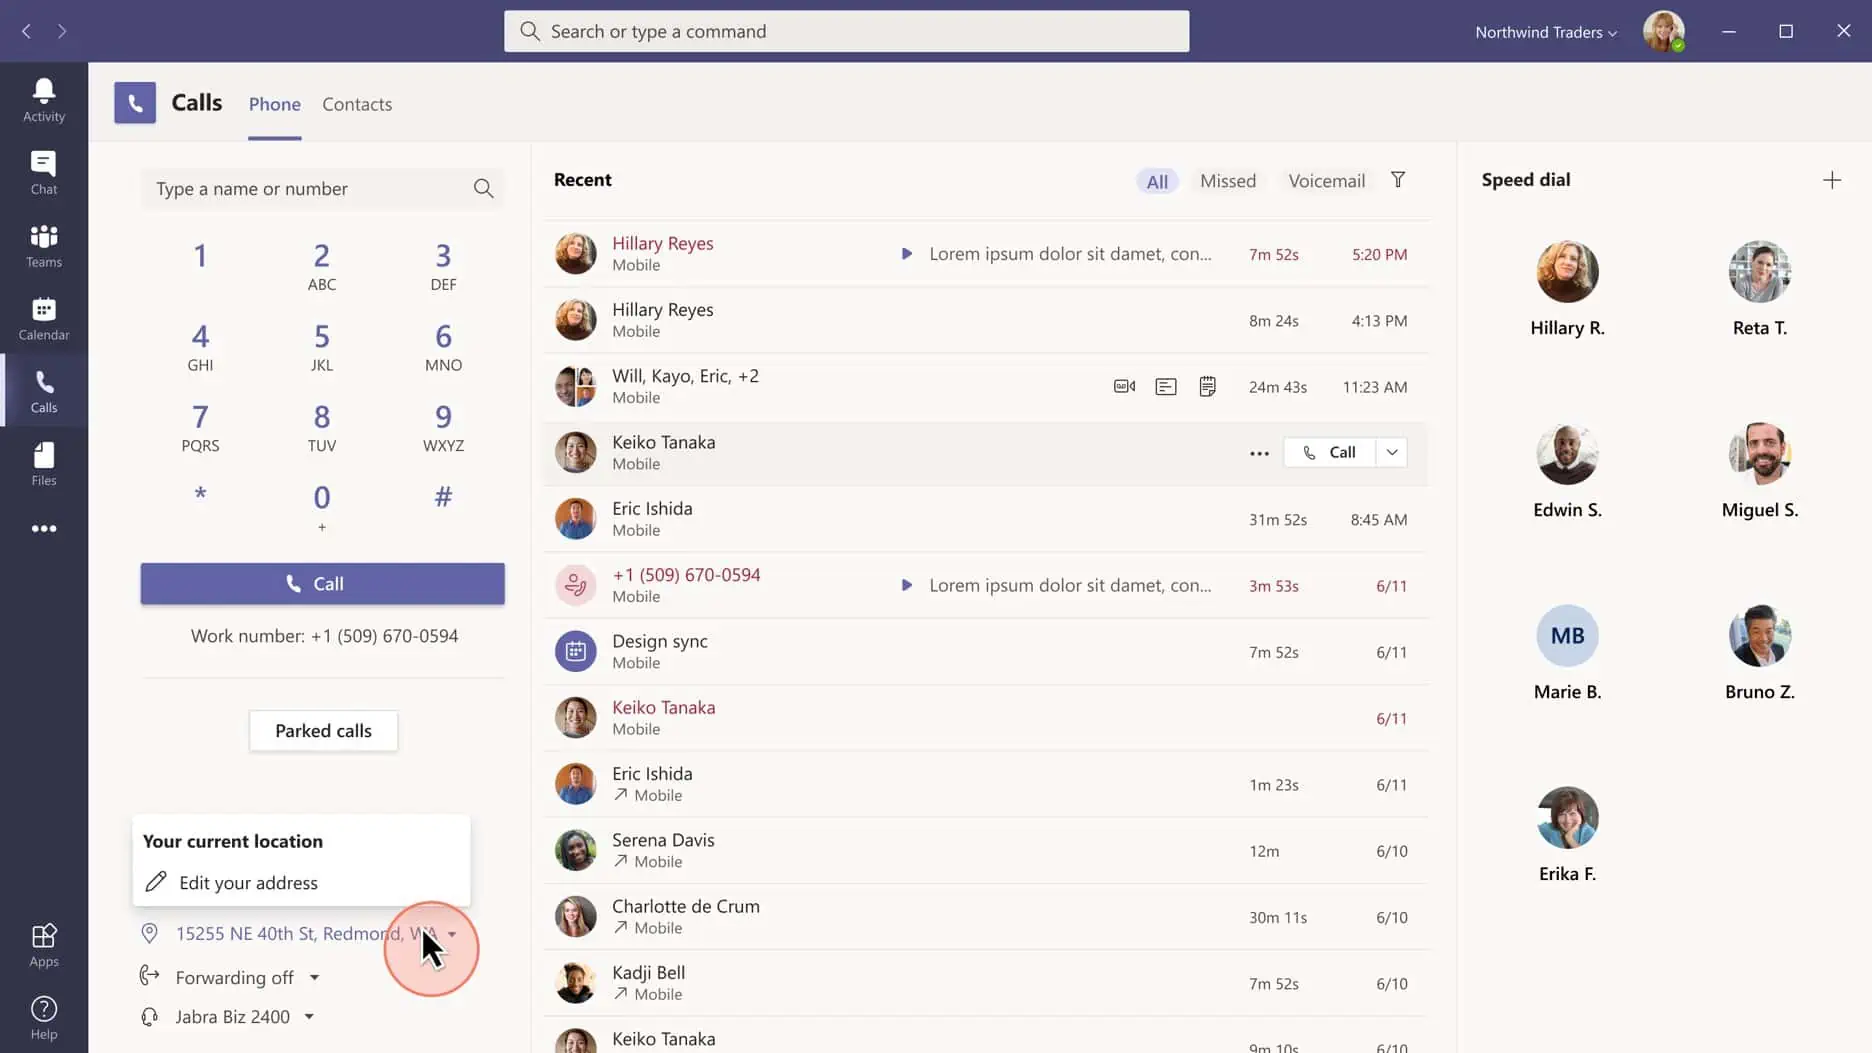The height and width of the screenshot is (1053, 1872).
Task: Switch to the Contacts tab
Action: coord(357,104)
